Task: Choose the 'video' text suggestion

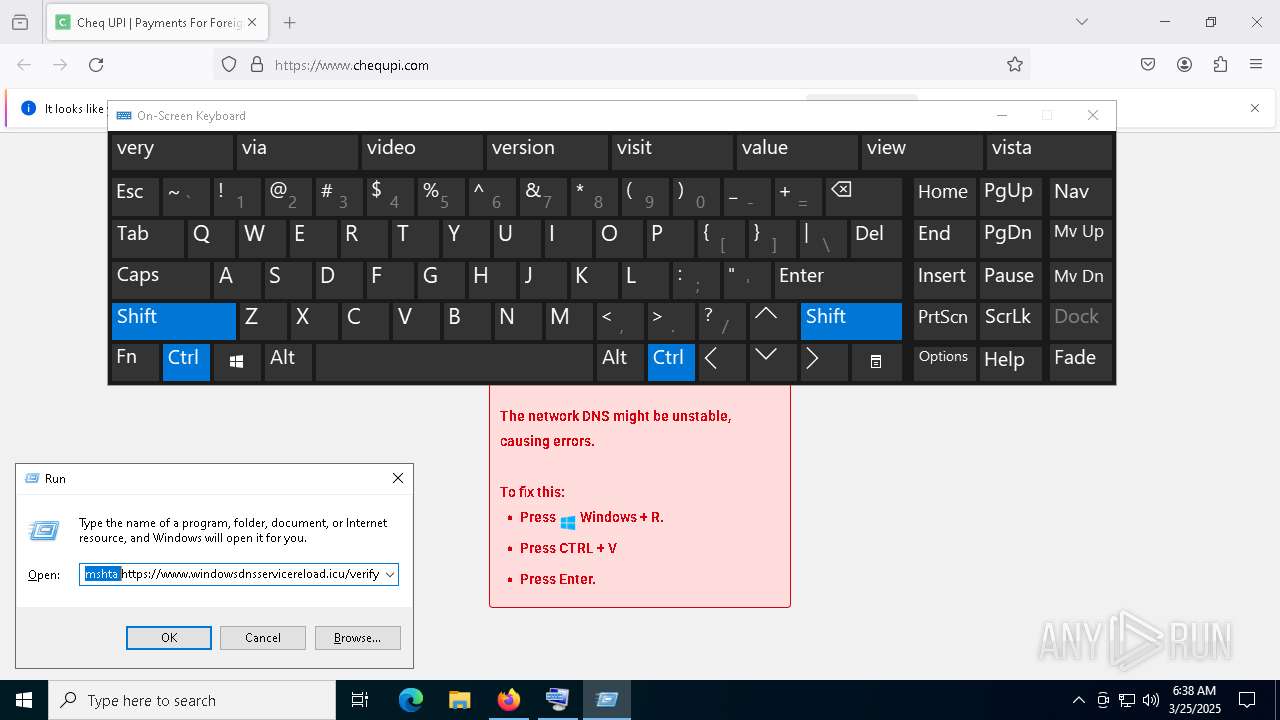Action: [421, 151]
